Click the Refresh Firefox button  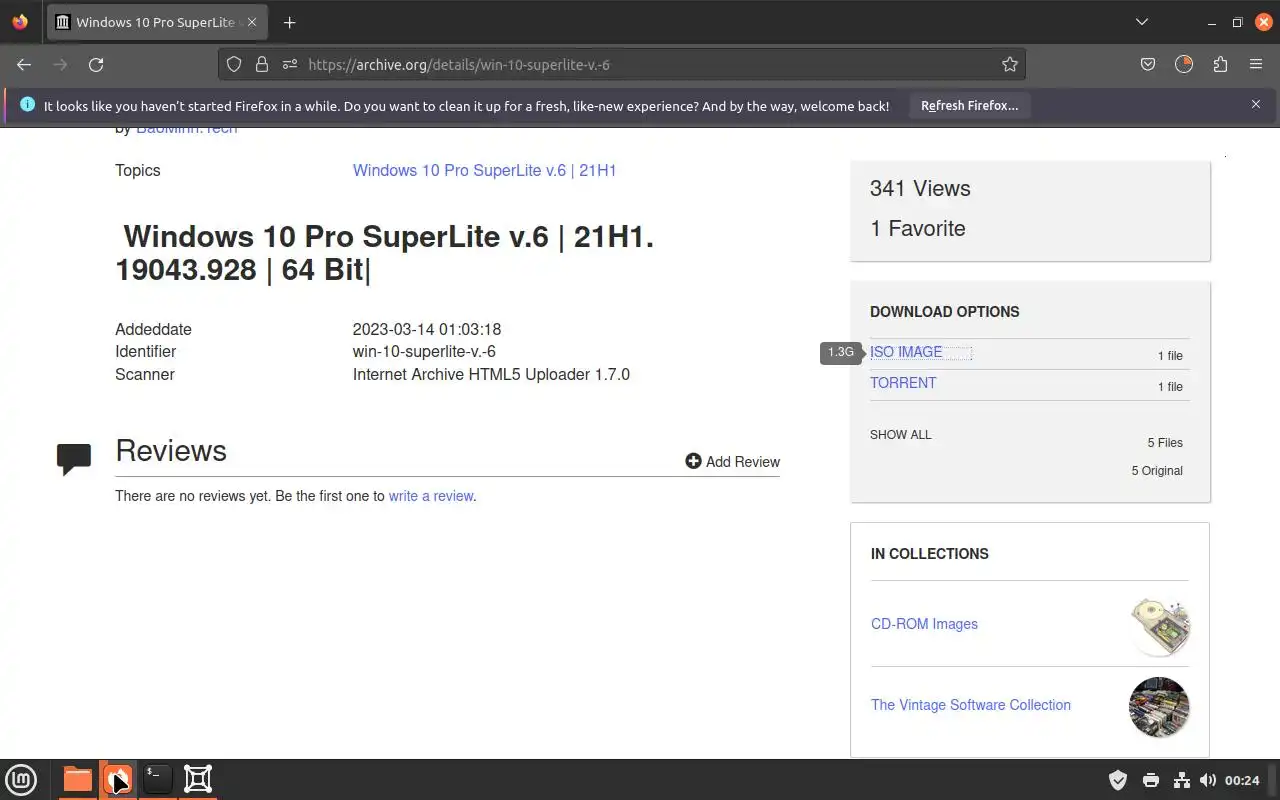(x=969, y=105)
